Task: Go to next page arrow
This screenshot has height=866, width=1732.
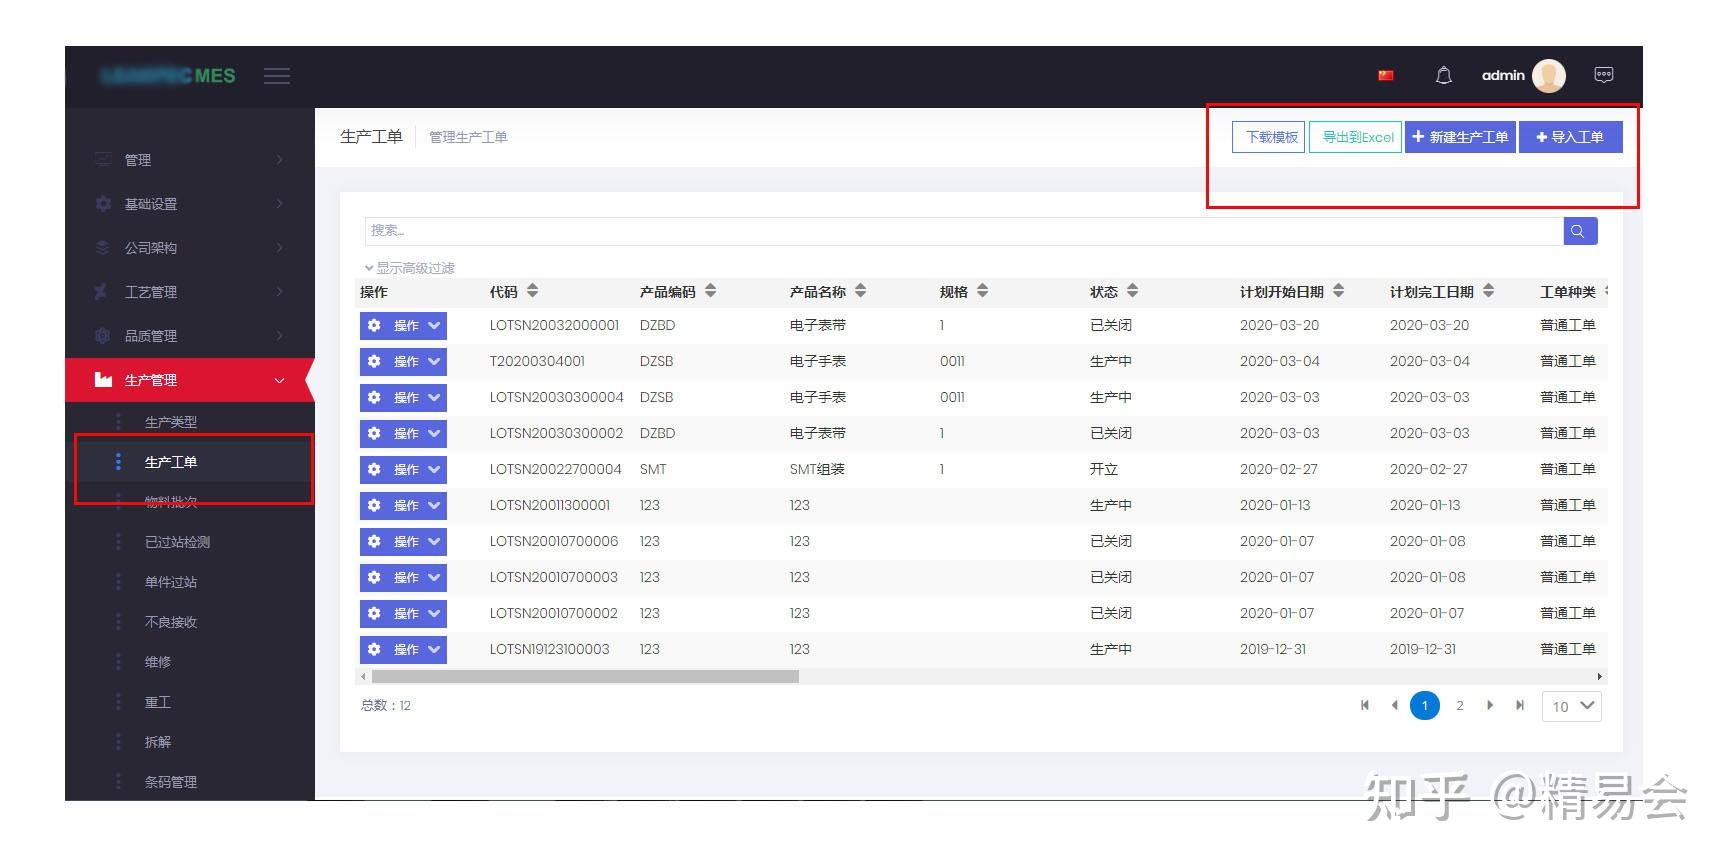Action: point(1490,705)
